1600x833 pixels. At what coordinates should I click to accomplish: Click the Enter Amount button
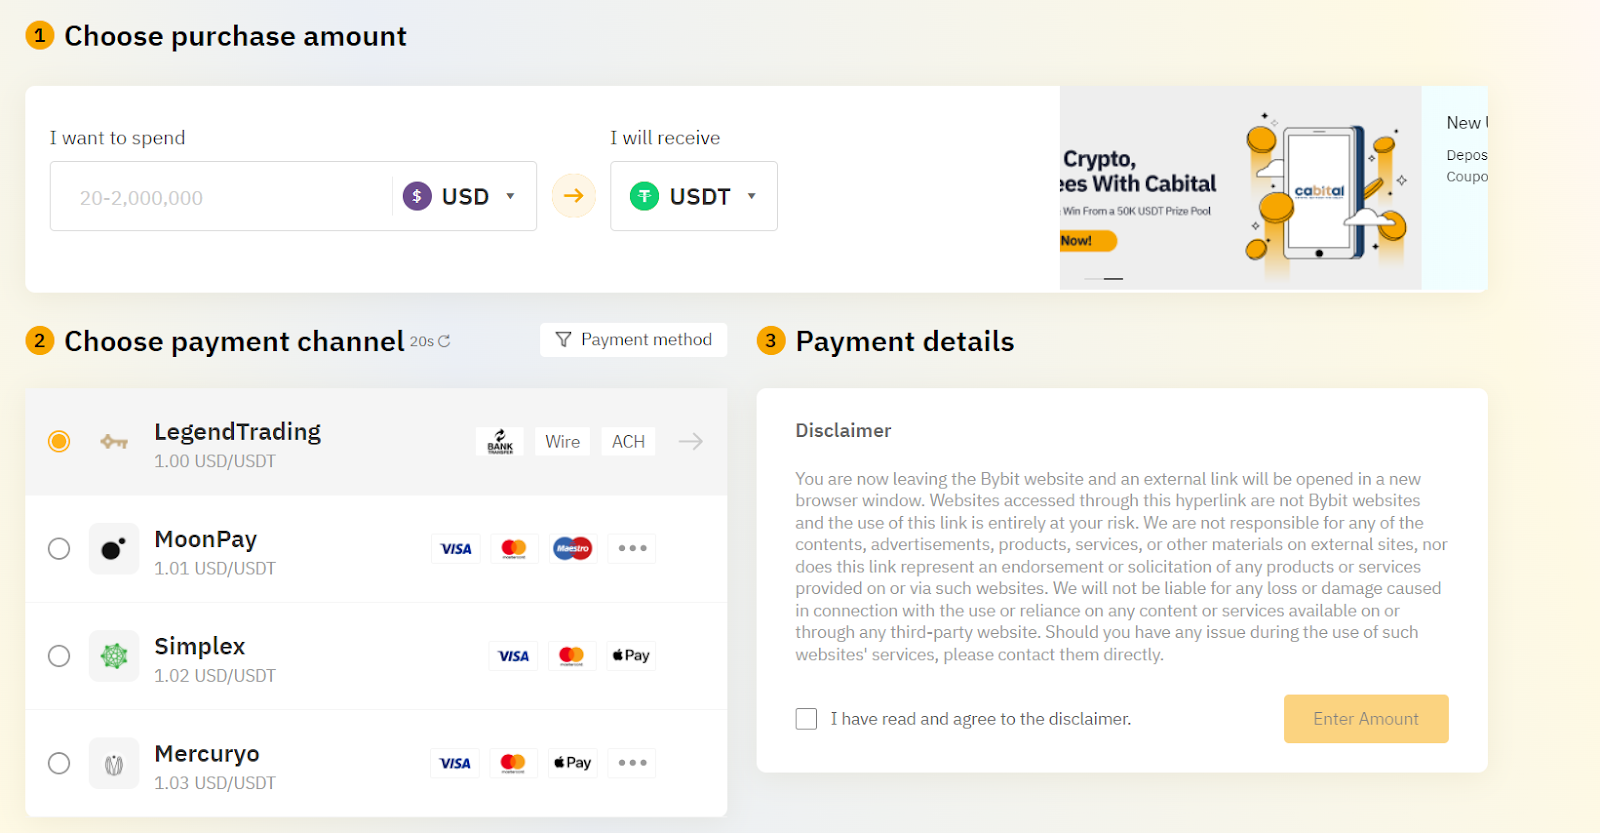click(x=1366, y=719)
